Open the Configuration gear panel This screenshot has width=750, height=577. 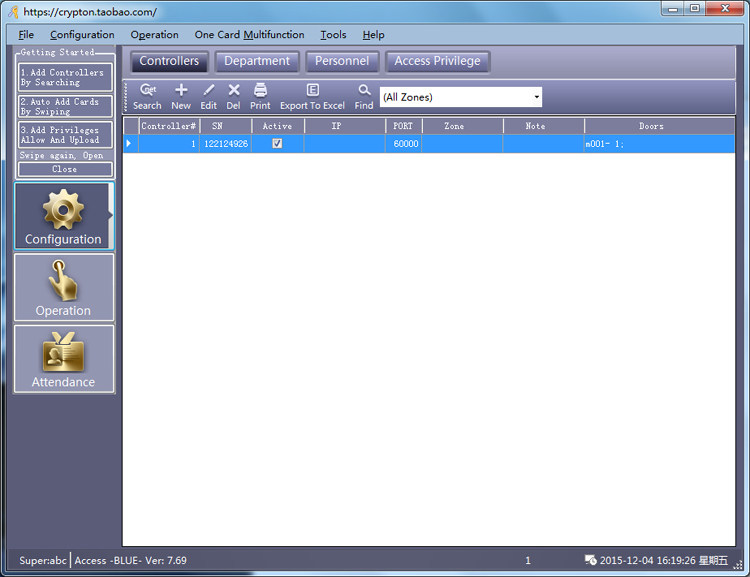point(64,216)
